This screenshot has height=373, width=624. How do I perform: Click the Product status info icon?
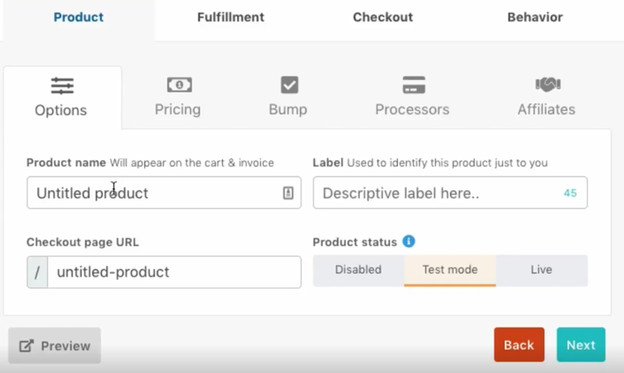point(409,241)
